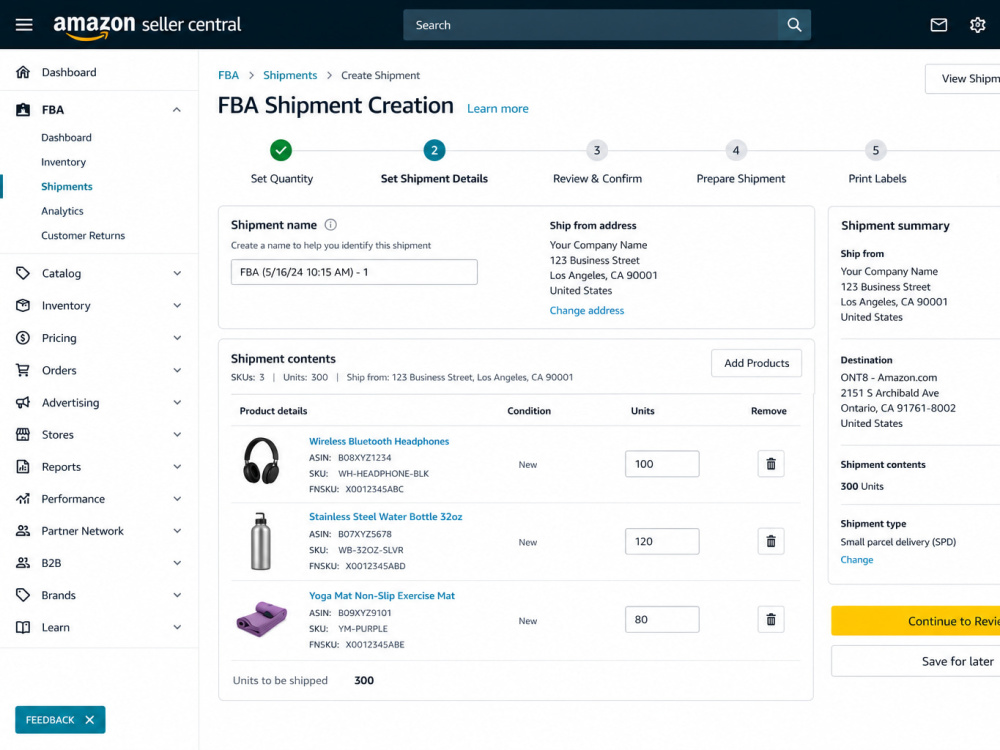Expand the Orders sidebar section
Image resolution: width=1000 pixels, height=750 pixels.
(x=177, y=370)
